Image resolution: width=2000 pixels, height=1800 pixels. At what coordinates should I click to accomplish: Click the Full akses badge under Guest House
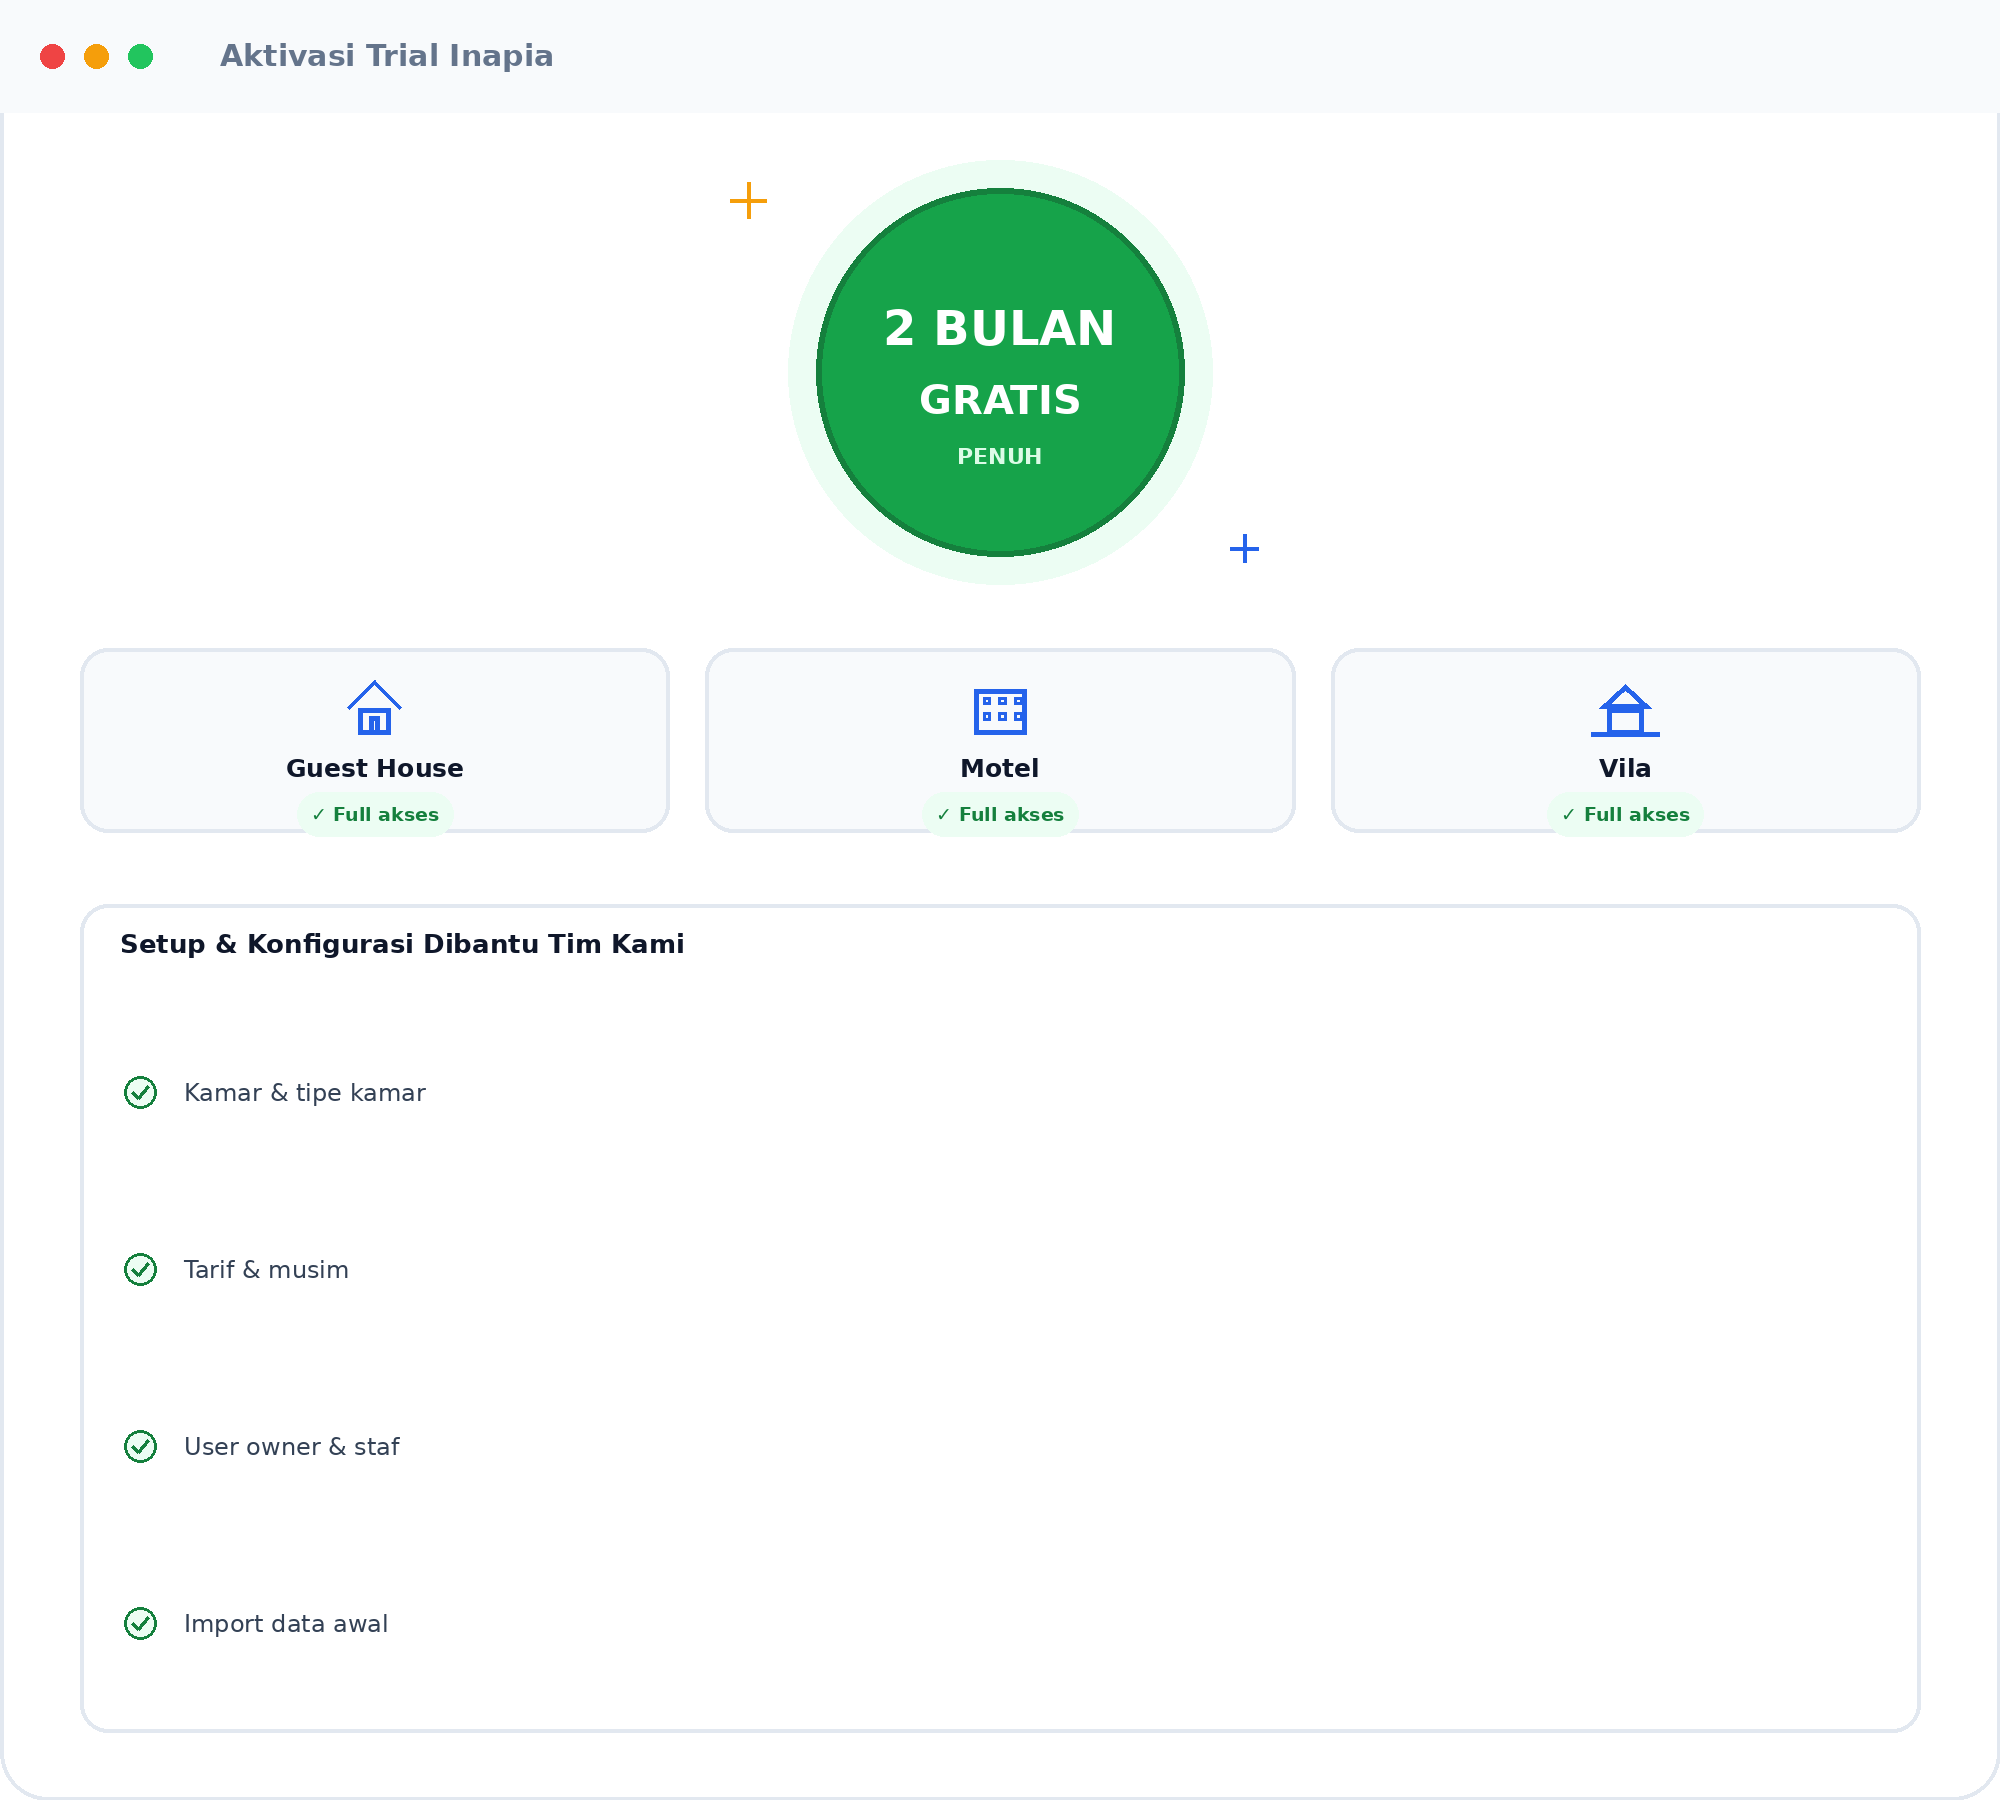[x=375, y=815]
